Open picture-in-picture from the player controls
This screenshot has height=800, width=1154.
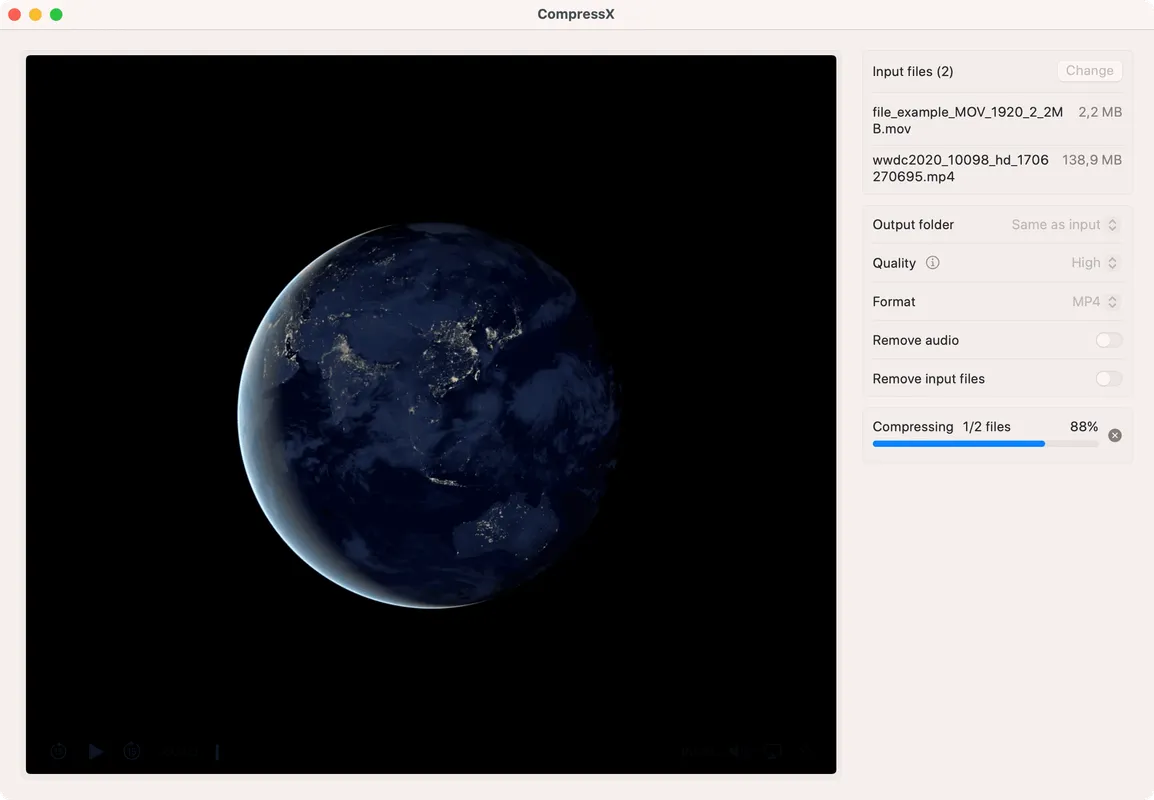(x=772, y=751)
